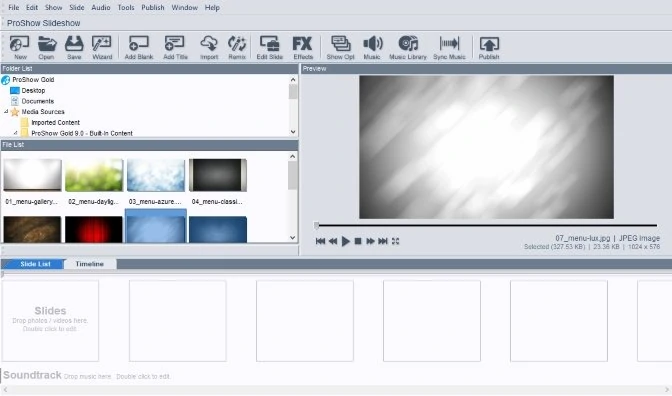Screen dimensions: 672x396
Task: Click the Soundtrack drop area
Action: point(87,376)
